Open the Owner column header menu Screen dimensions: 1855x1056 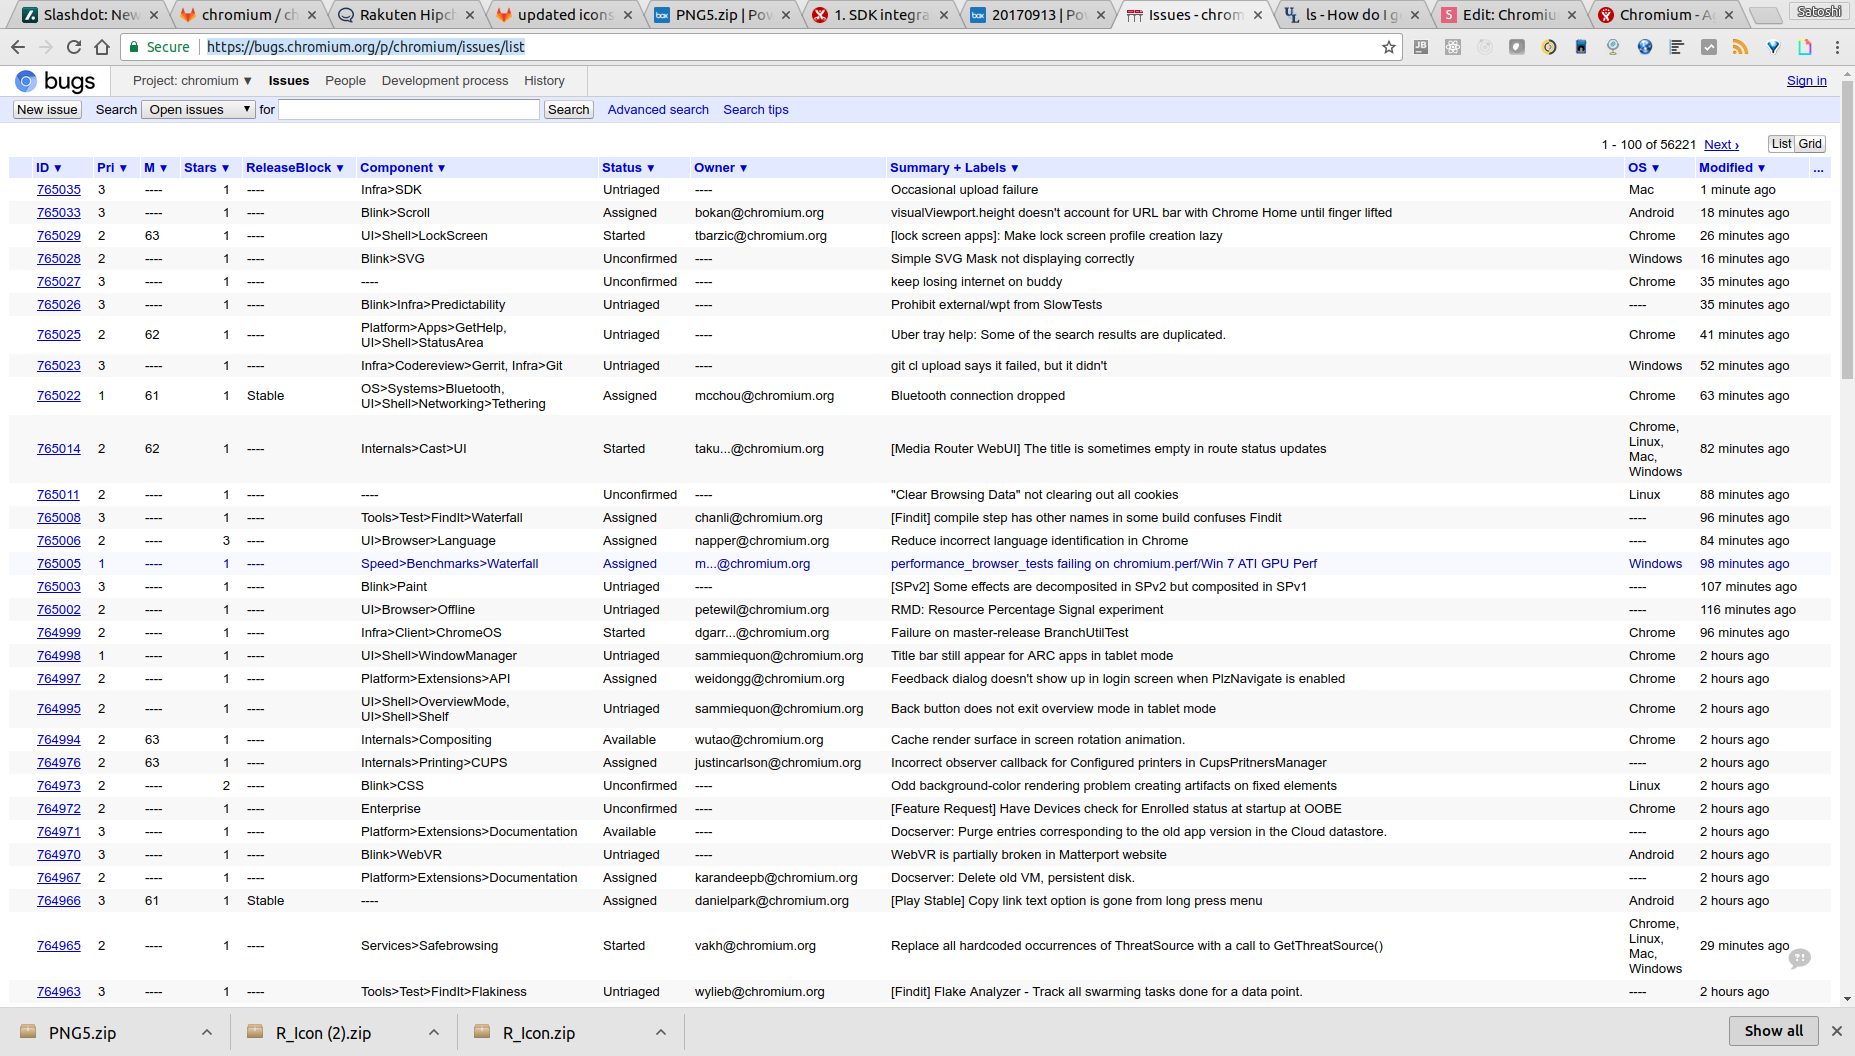pyautogui.click(x=721, y=168)
